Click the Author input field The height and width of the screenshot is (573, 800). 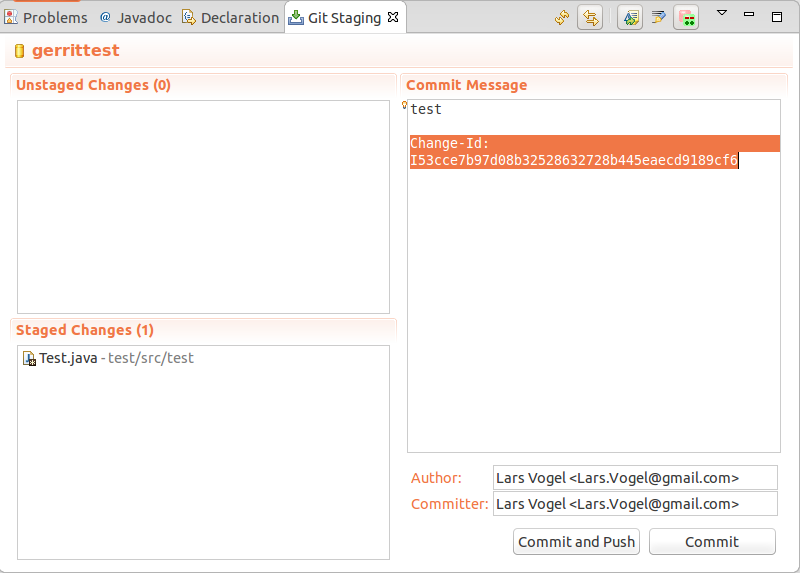pyautogui.click(x=635, y=478)
